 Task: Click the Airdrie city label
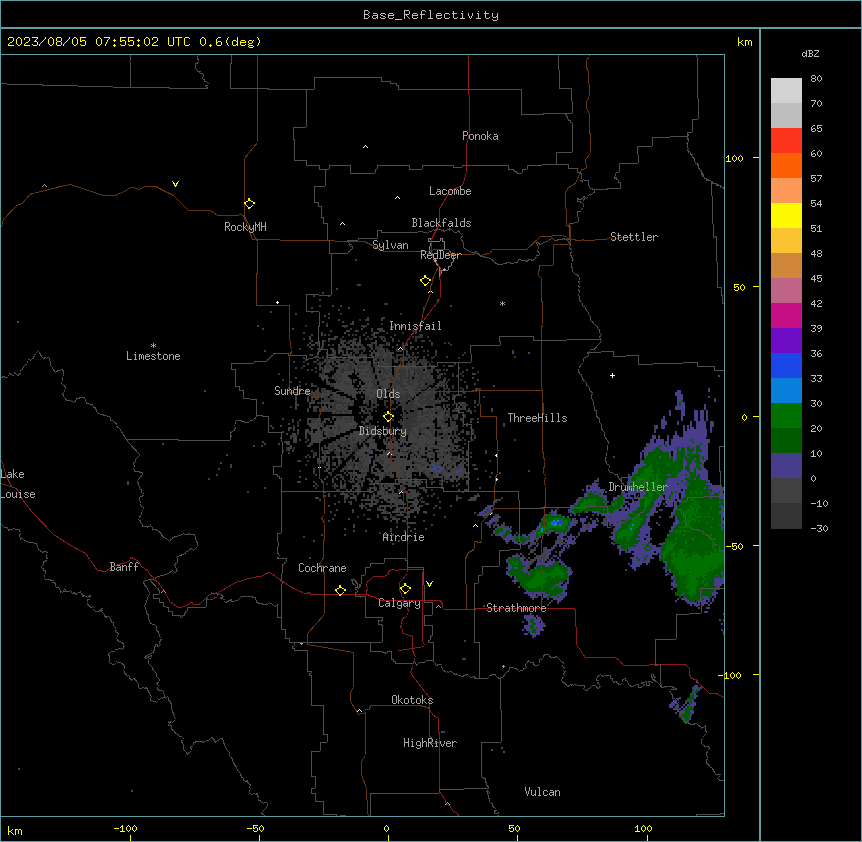[403, 537]
